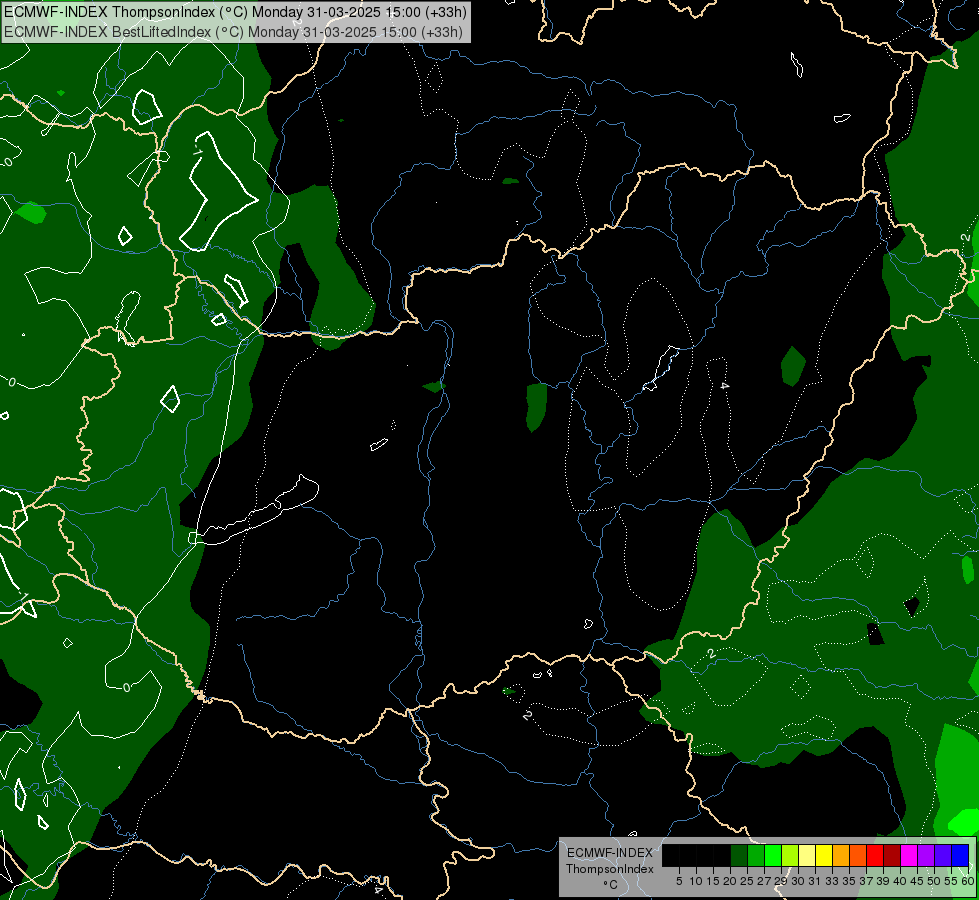This screenshot has height=900, width=979.
Task: Click legend tick value 29
Action: pos(781,881)
